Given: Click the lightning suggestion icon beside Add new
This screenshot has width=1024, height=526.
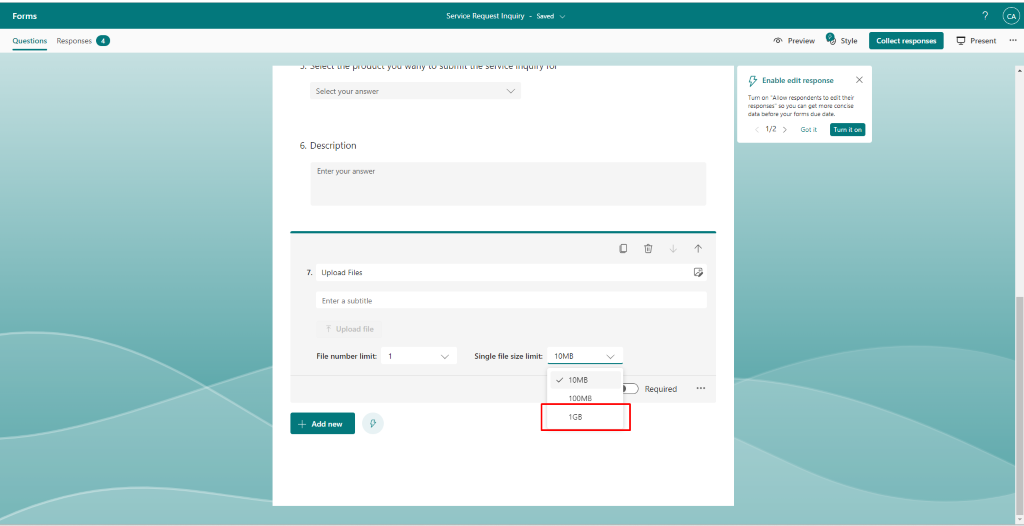Looking at the screenshot, I should coord(372,424).
